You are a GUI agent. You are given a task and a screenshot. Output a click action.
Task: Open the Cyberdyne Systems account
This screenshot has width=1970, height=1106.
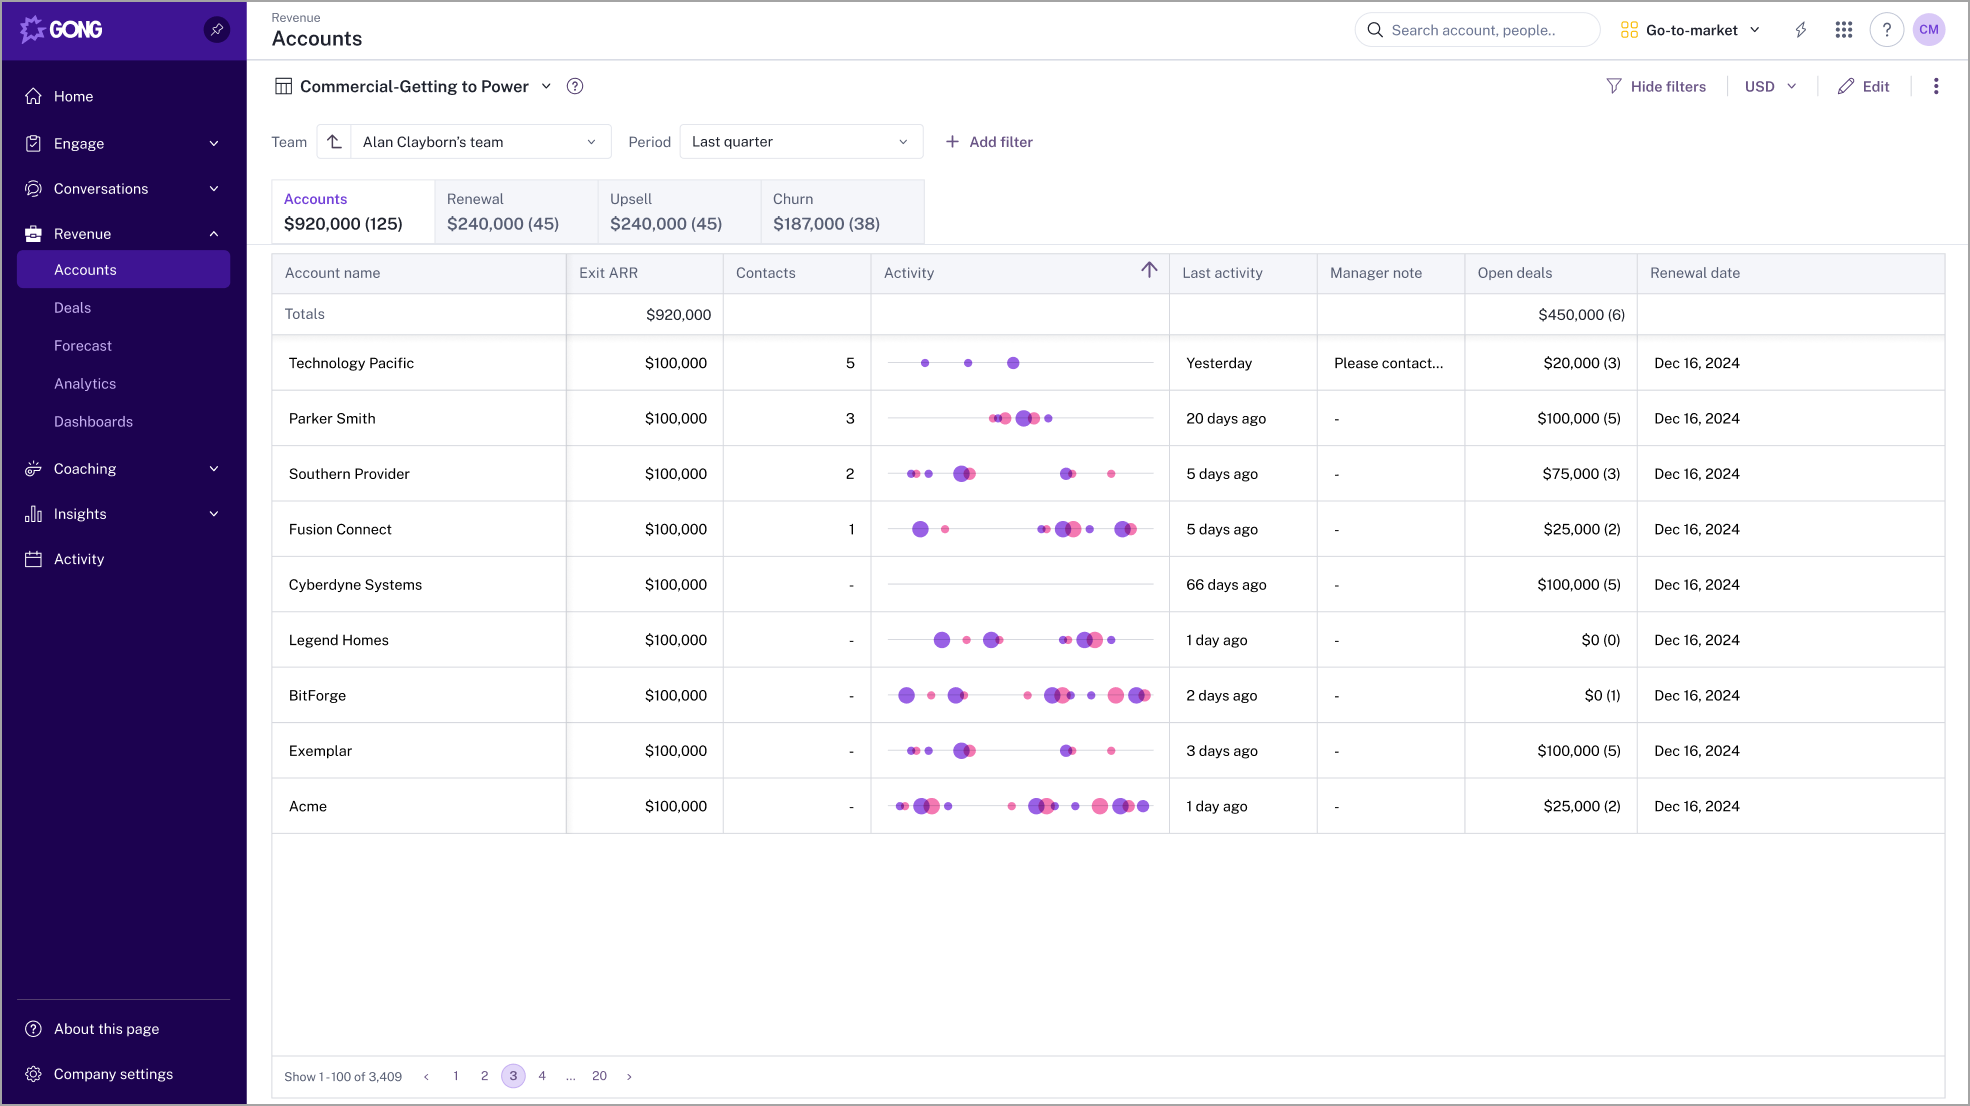tap(355, 585)
